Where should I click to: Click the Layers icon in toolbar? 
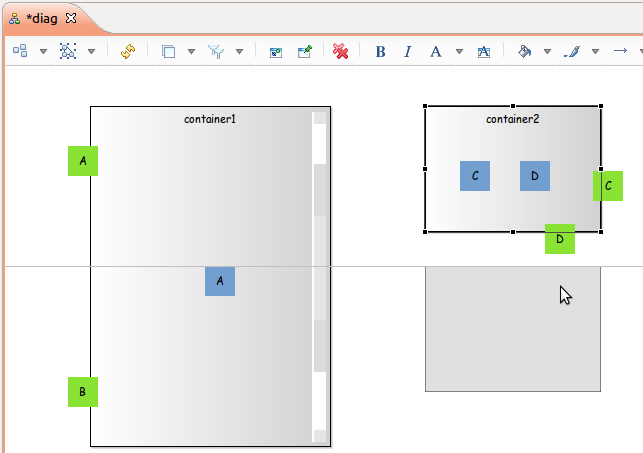168,51
